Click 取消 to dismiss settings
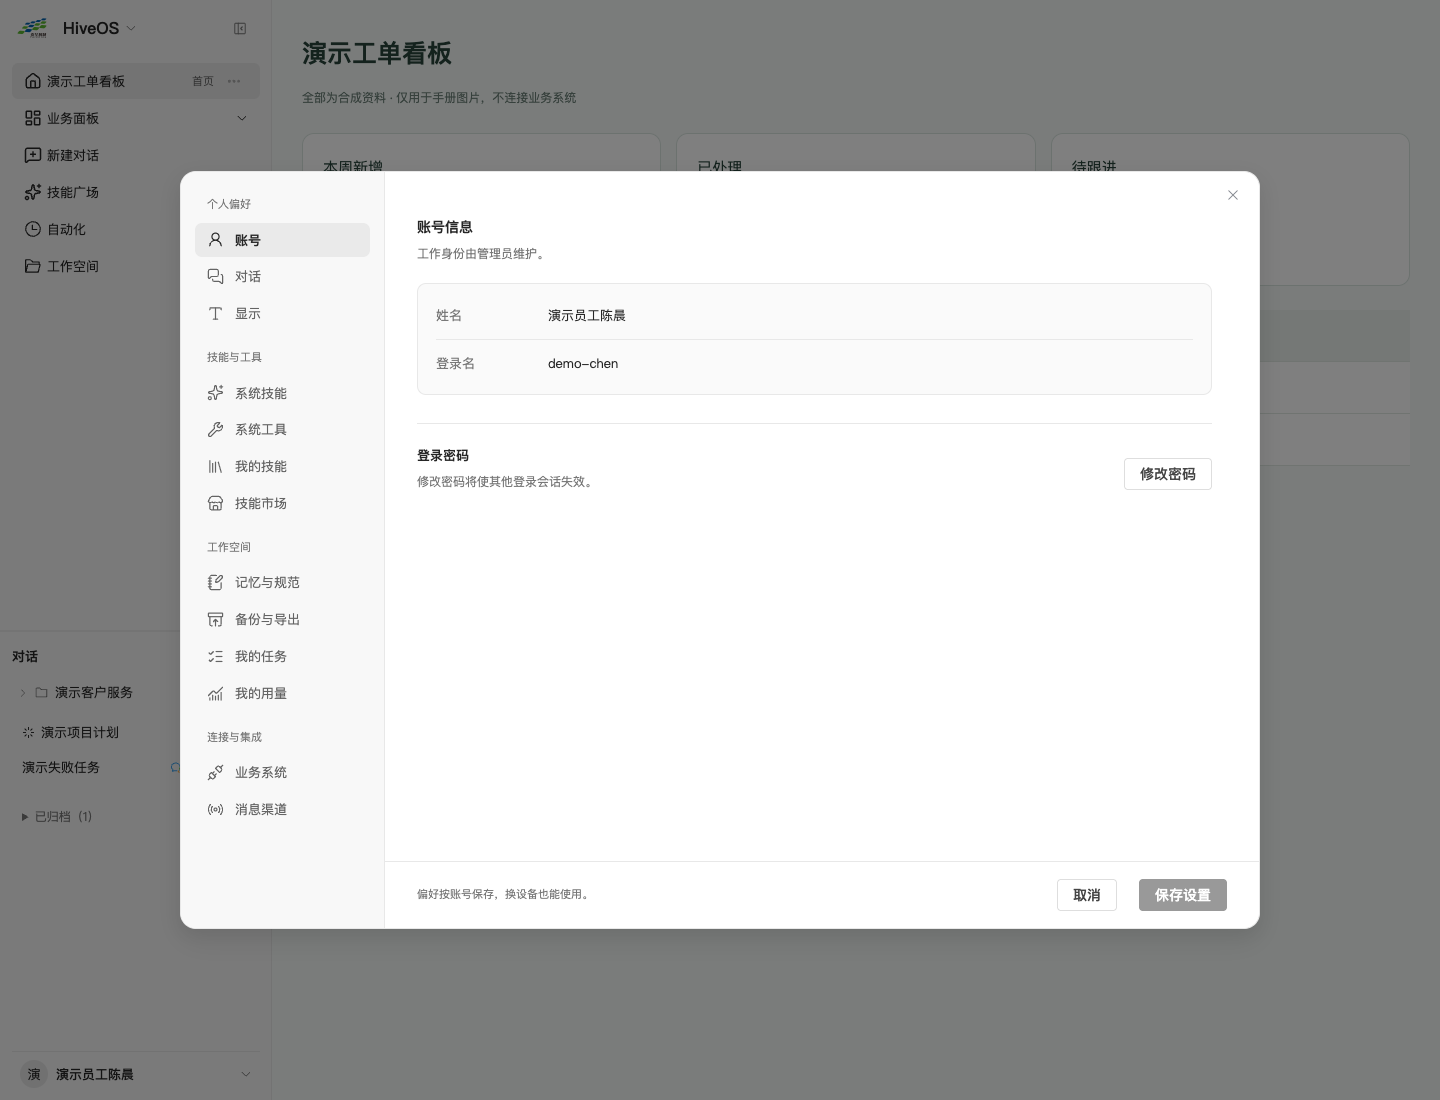 coord(1087,895)
